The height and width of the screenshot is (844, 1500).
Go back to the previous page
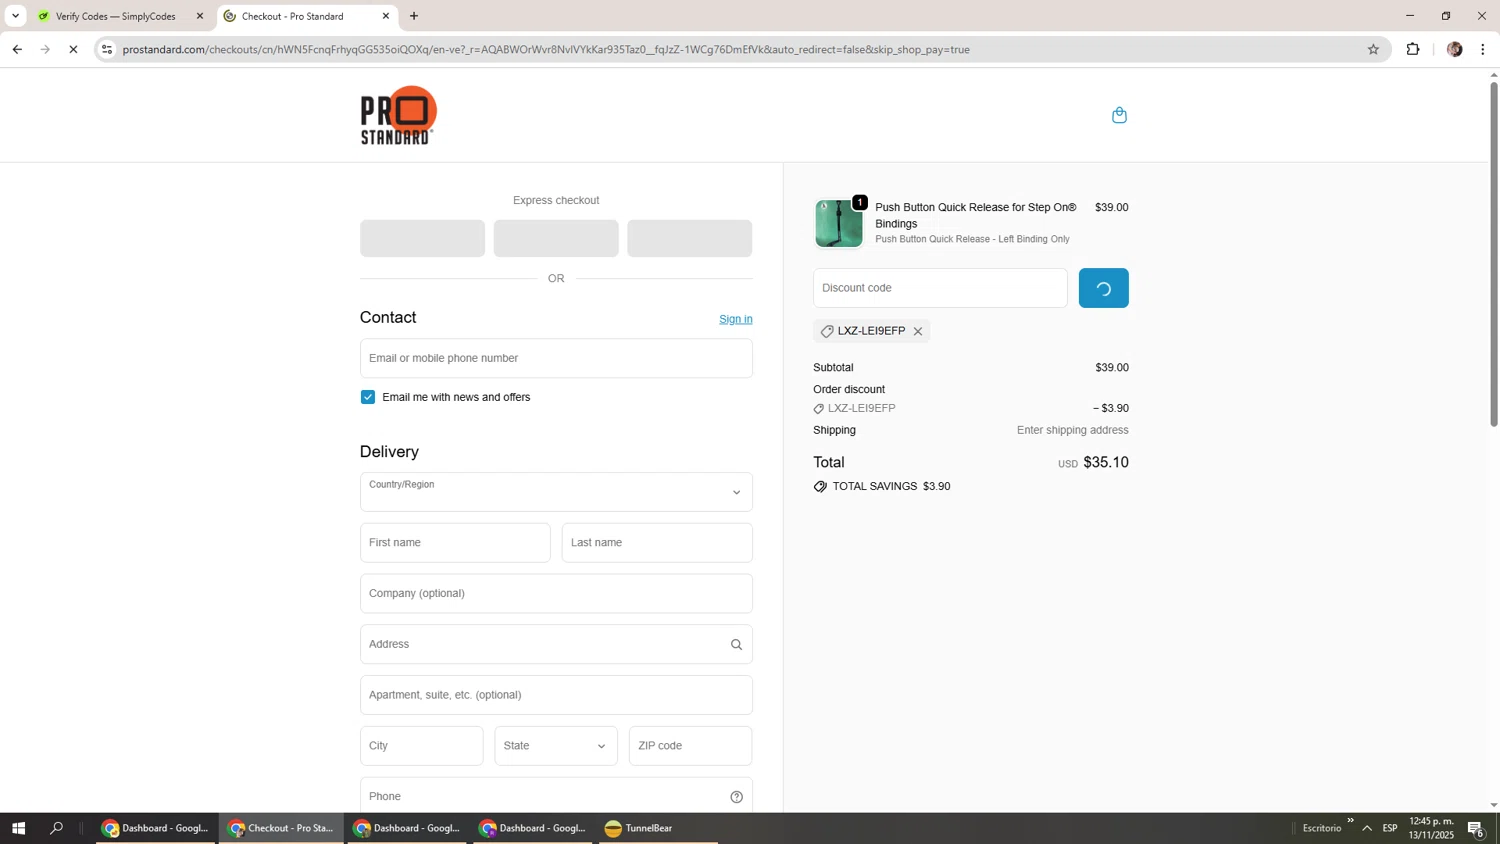(x=17, y=49)
